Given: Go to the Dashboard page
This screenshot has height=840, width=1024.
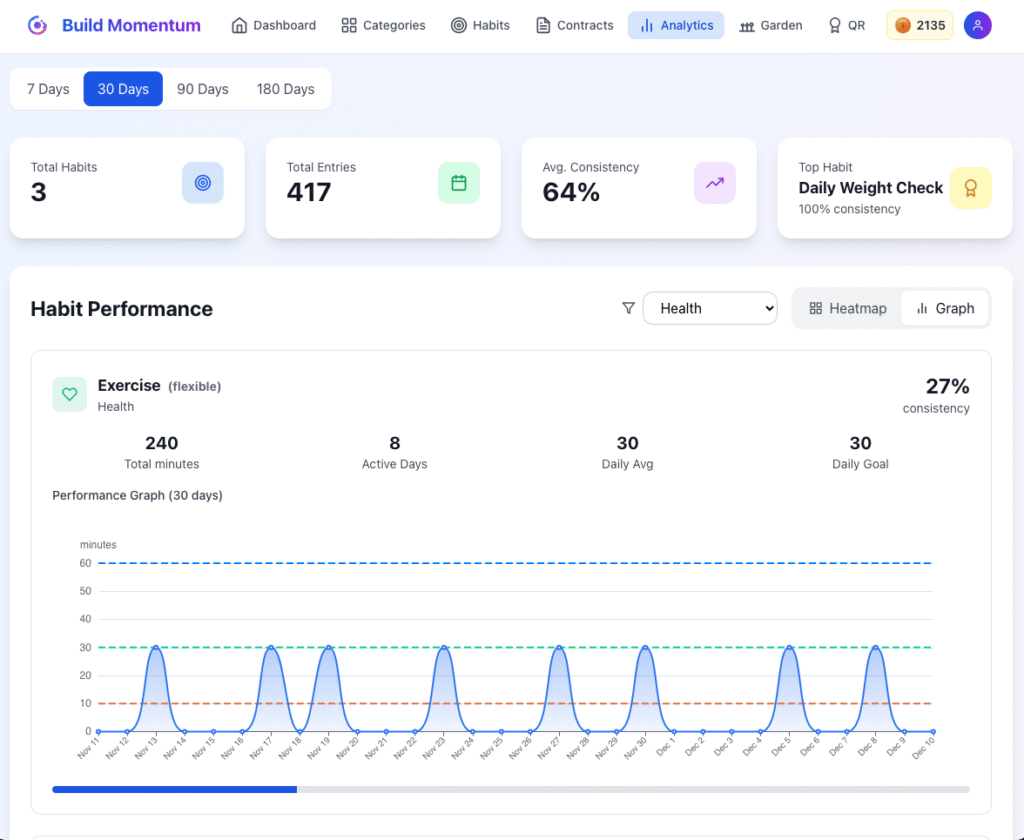Looking at the screenshot, I should 273,25.
